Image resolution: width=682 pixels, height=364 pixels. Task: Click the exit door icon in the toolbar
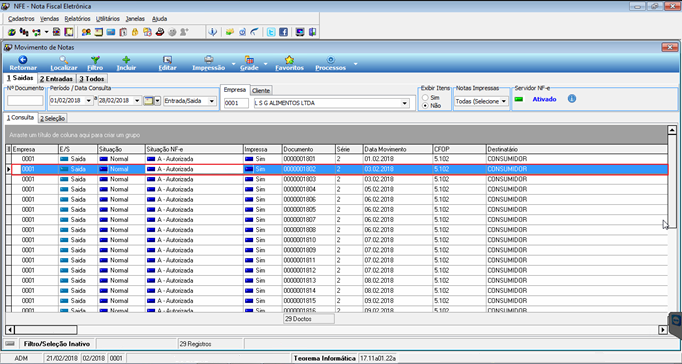tap(312, 32)
